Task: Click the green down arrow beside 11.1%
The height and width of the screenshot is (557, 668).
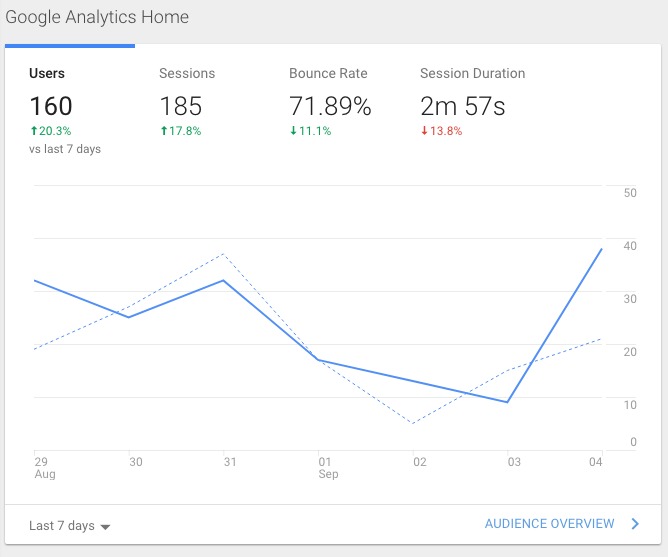Action: (x=293, y=131)
